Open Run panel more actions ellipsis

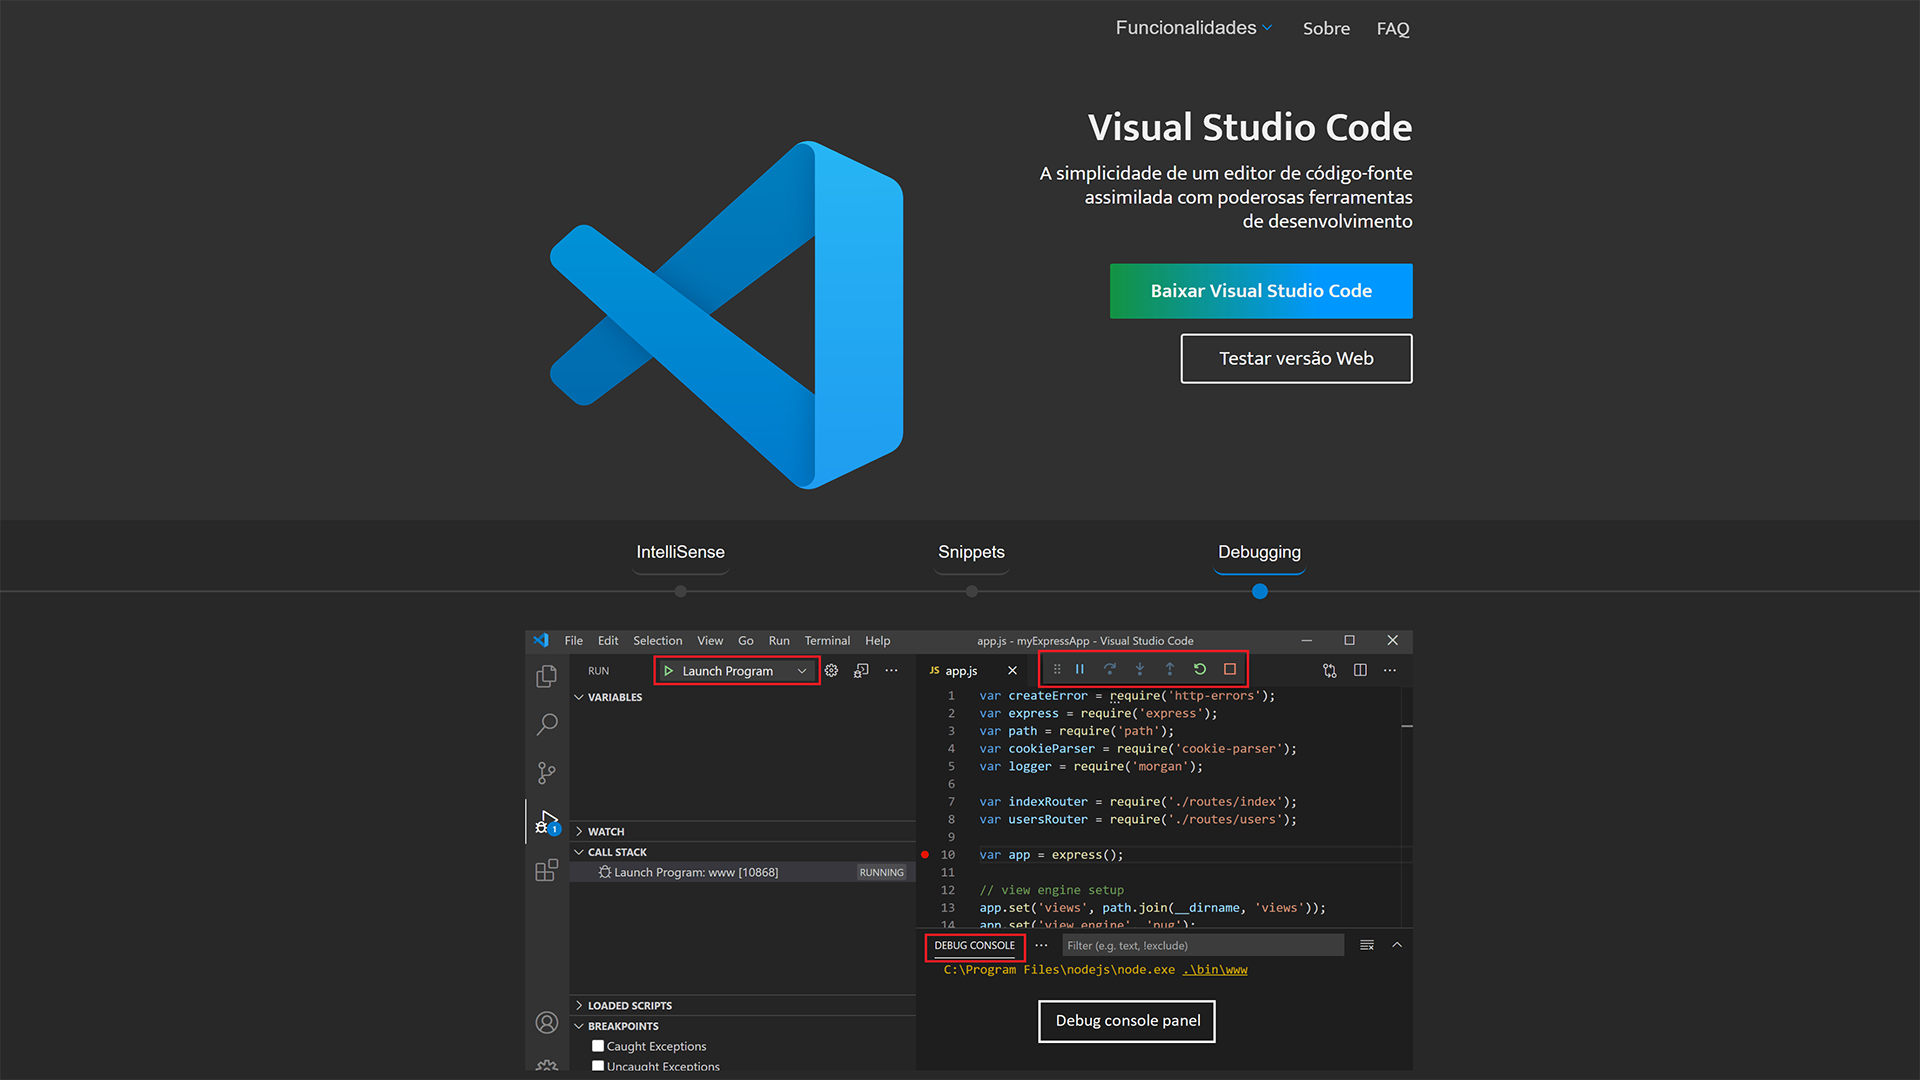tap(891, 670)
